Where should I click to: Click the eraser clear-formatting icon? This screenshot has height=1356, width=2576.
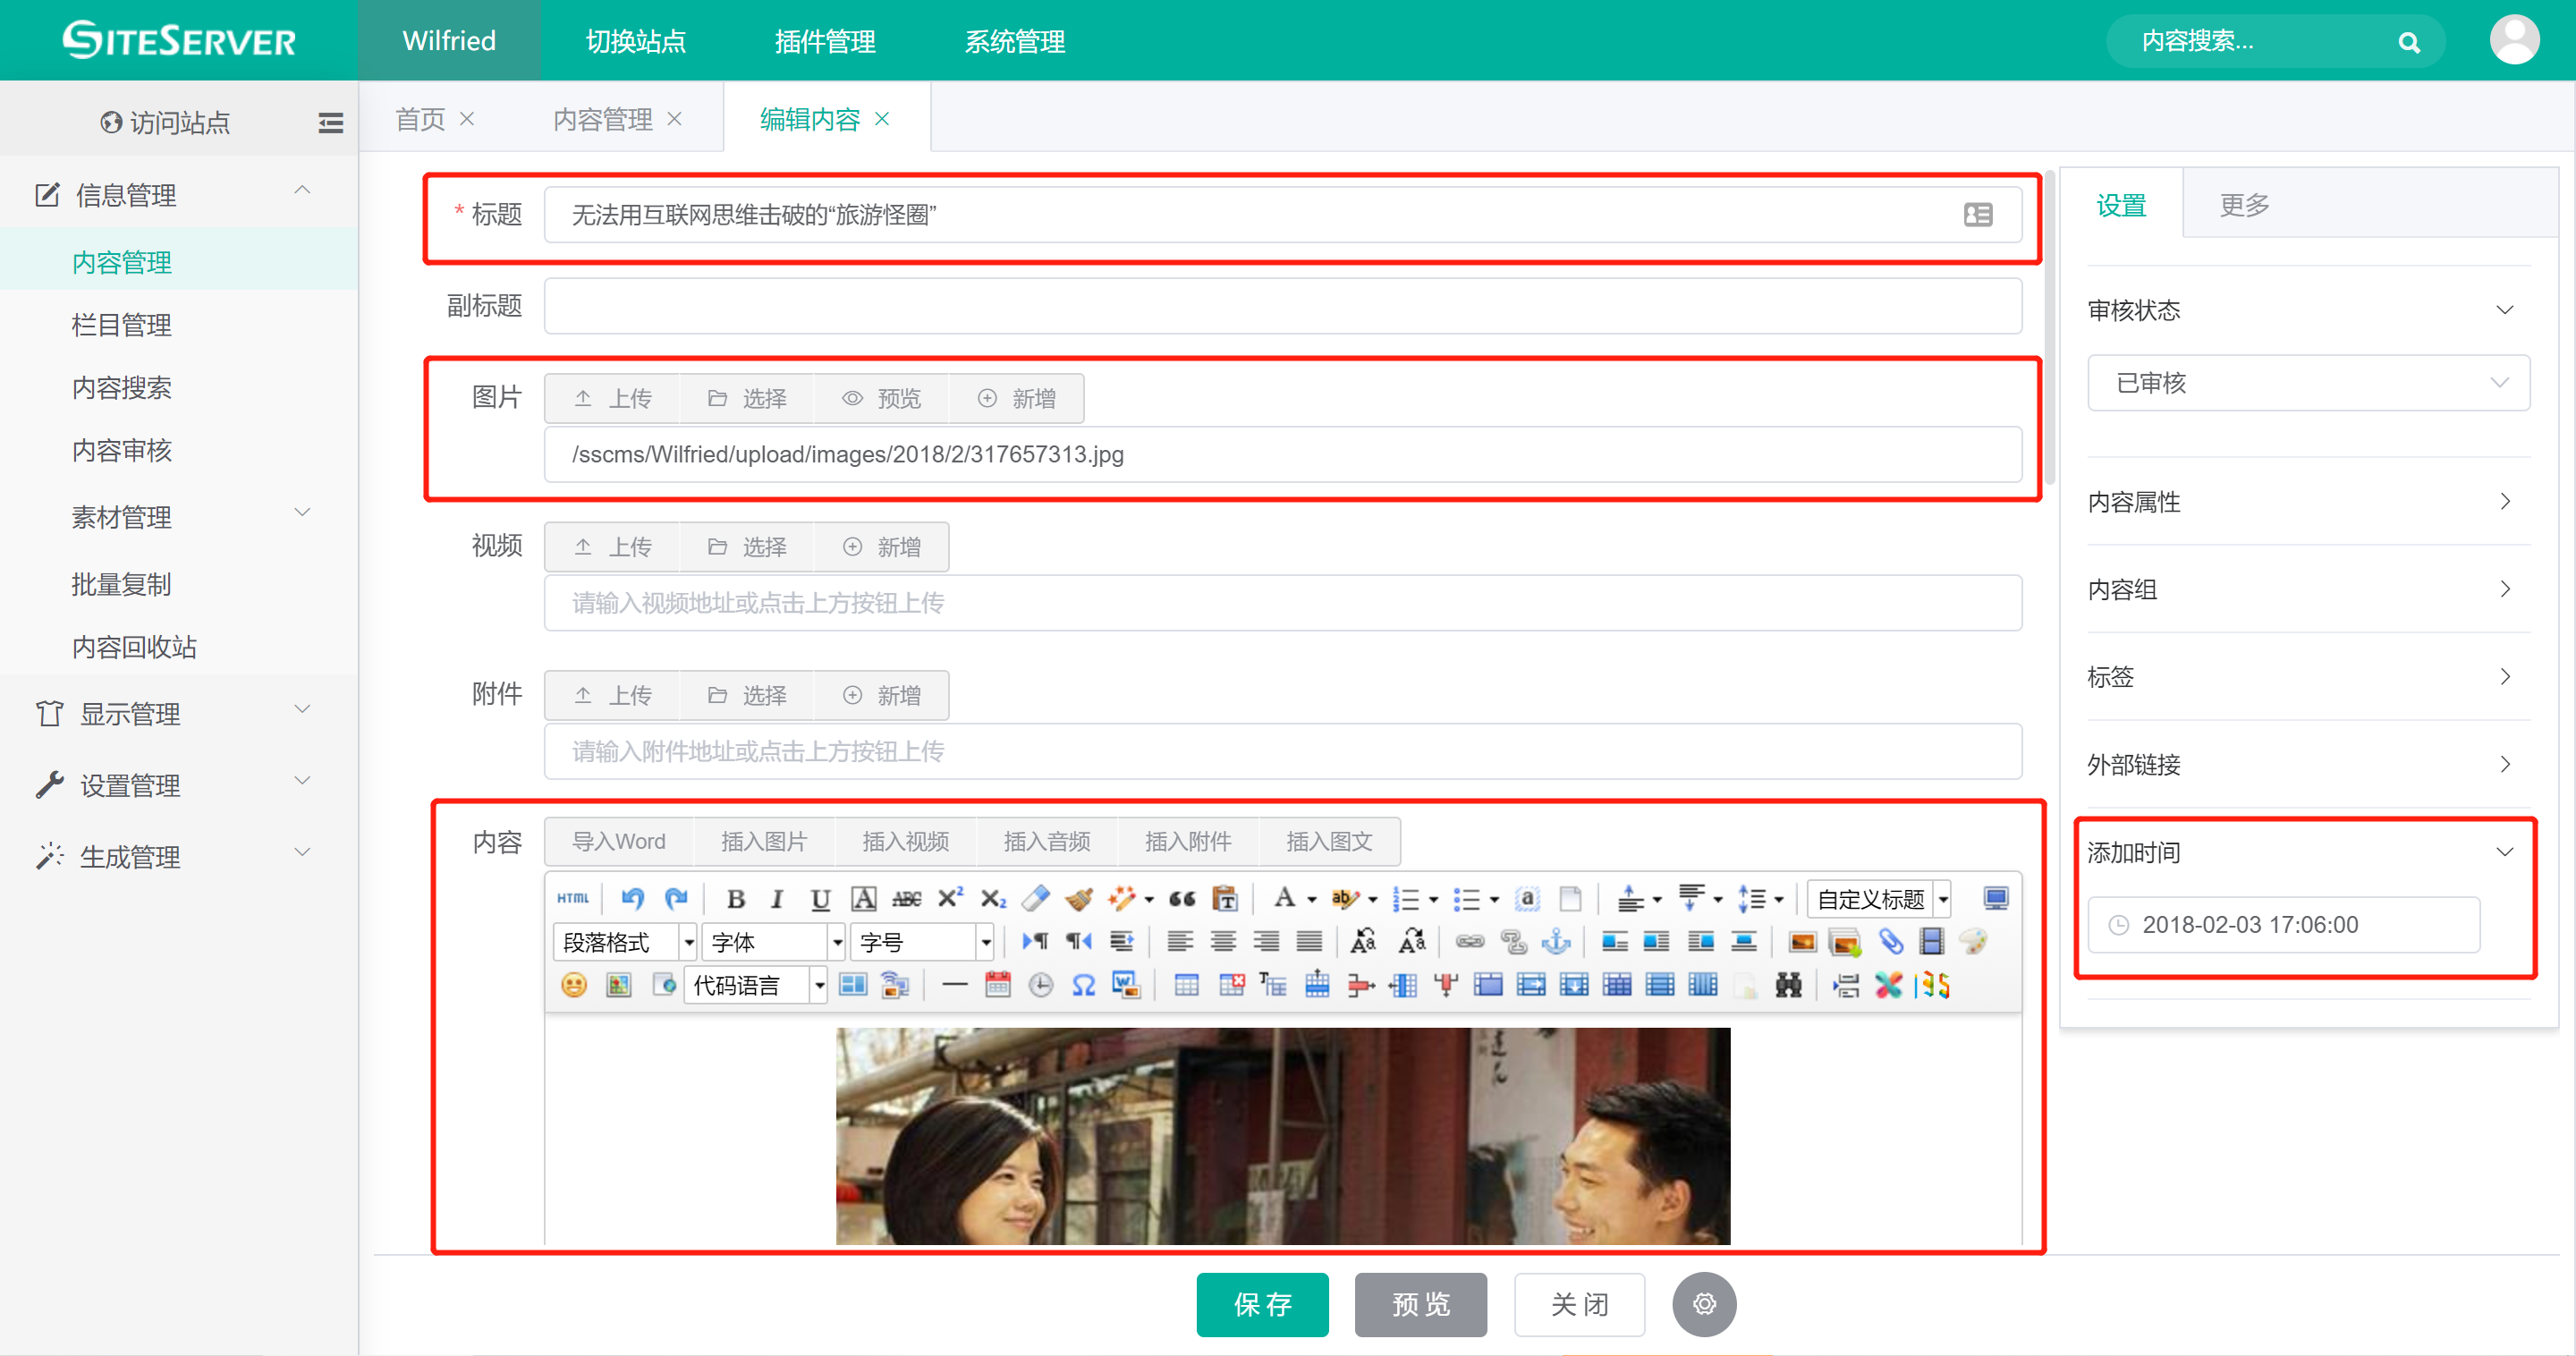coord(1036,898)
